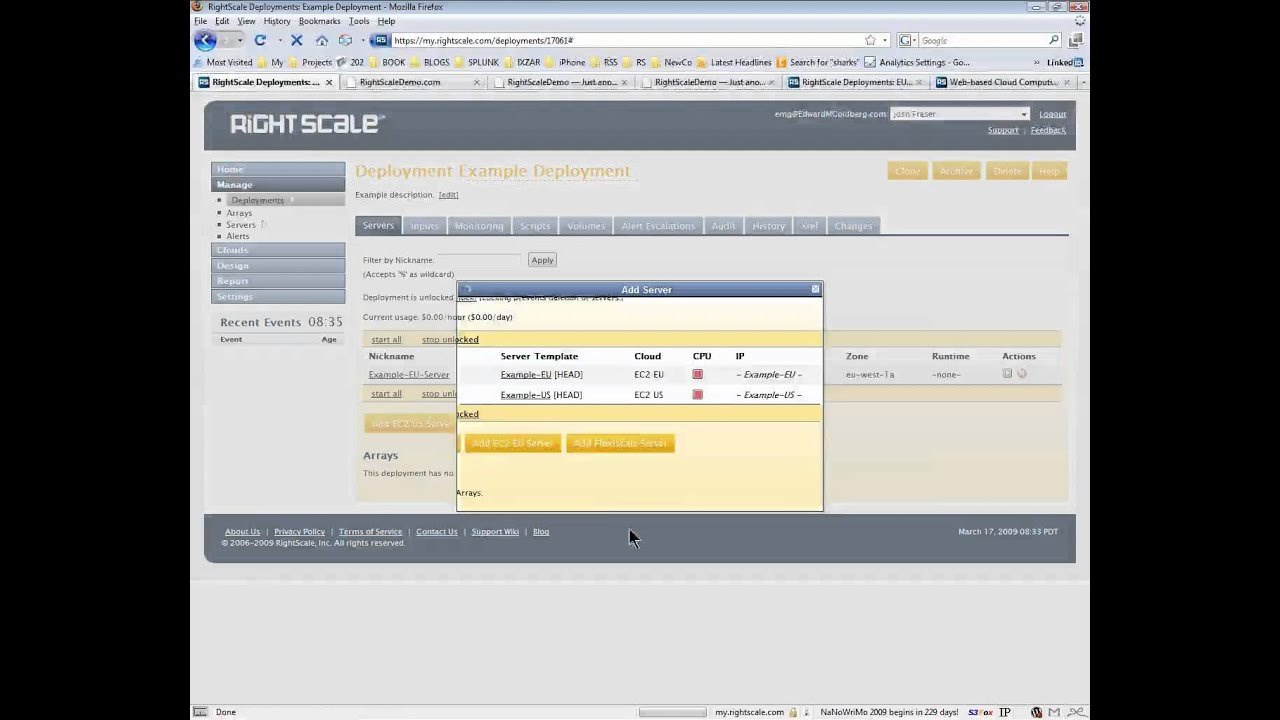Screen dimensions: 1280x720
Task: Bookmark this page with the star icon
Action: (x=870, y=40)
